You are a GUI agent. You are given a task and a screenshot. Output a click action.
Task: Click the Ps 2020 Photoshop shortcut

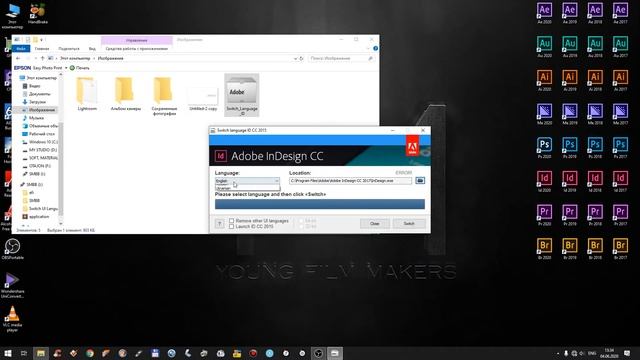(x=544, y=147)
